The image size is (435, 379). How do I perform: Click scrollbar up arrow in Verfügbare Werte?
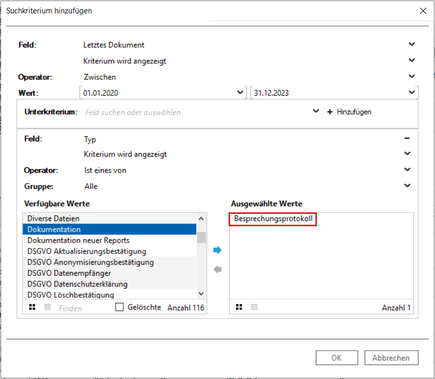click(x=201, y=219)
